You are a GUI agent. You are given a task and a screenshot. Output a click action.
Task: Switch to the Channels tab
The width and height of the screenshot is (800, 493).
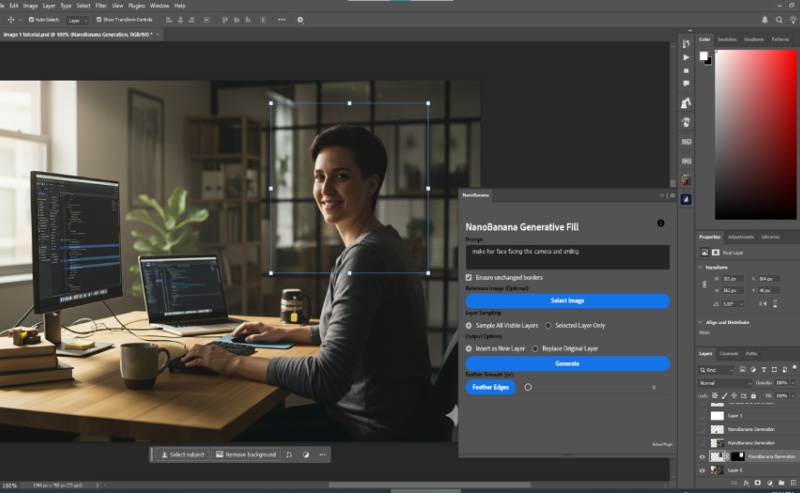point(729,353)
